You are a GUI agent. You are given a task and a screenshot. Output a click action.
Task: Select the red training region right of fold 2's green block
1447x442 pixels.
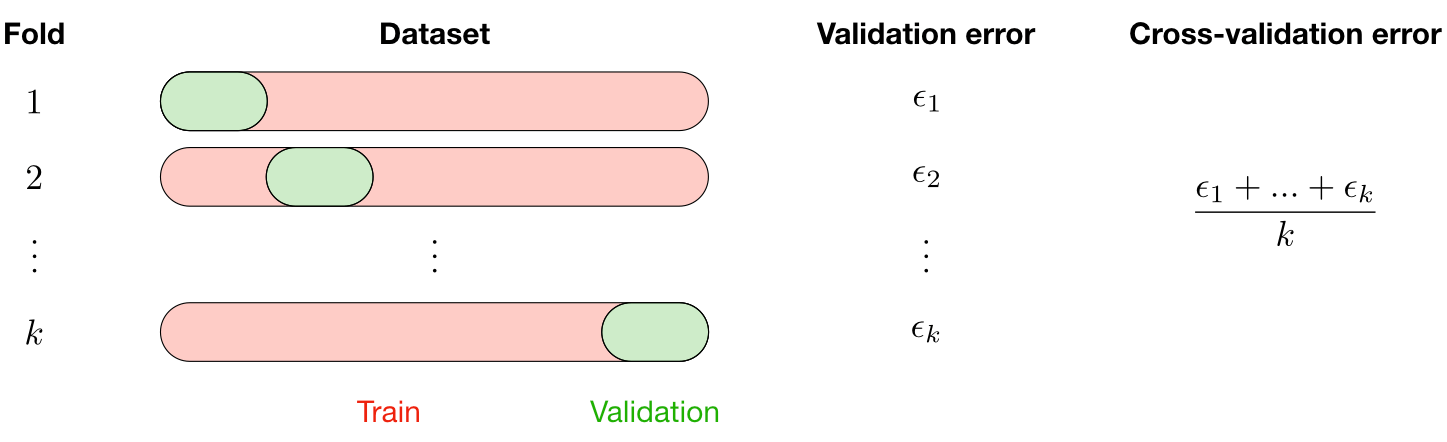[x=540, y=177]
